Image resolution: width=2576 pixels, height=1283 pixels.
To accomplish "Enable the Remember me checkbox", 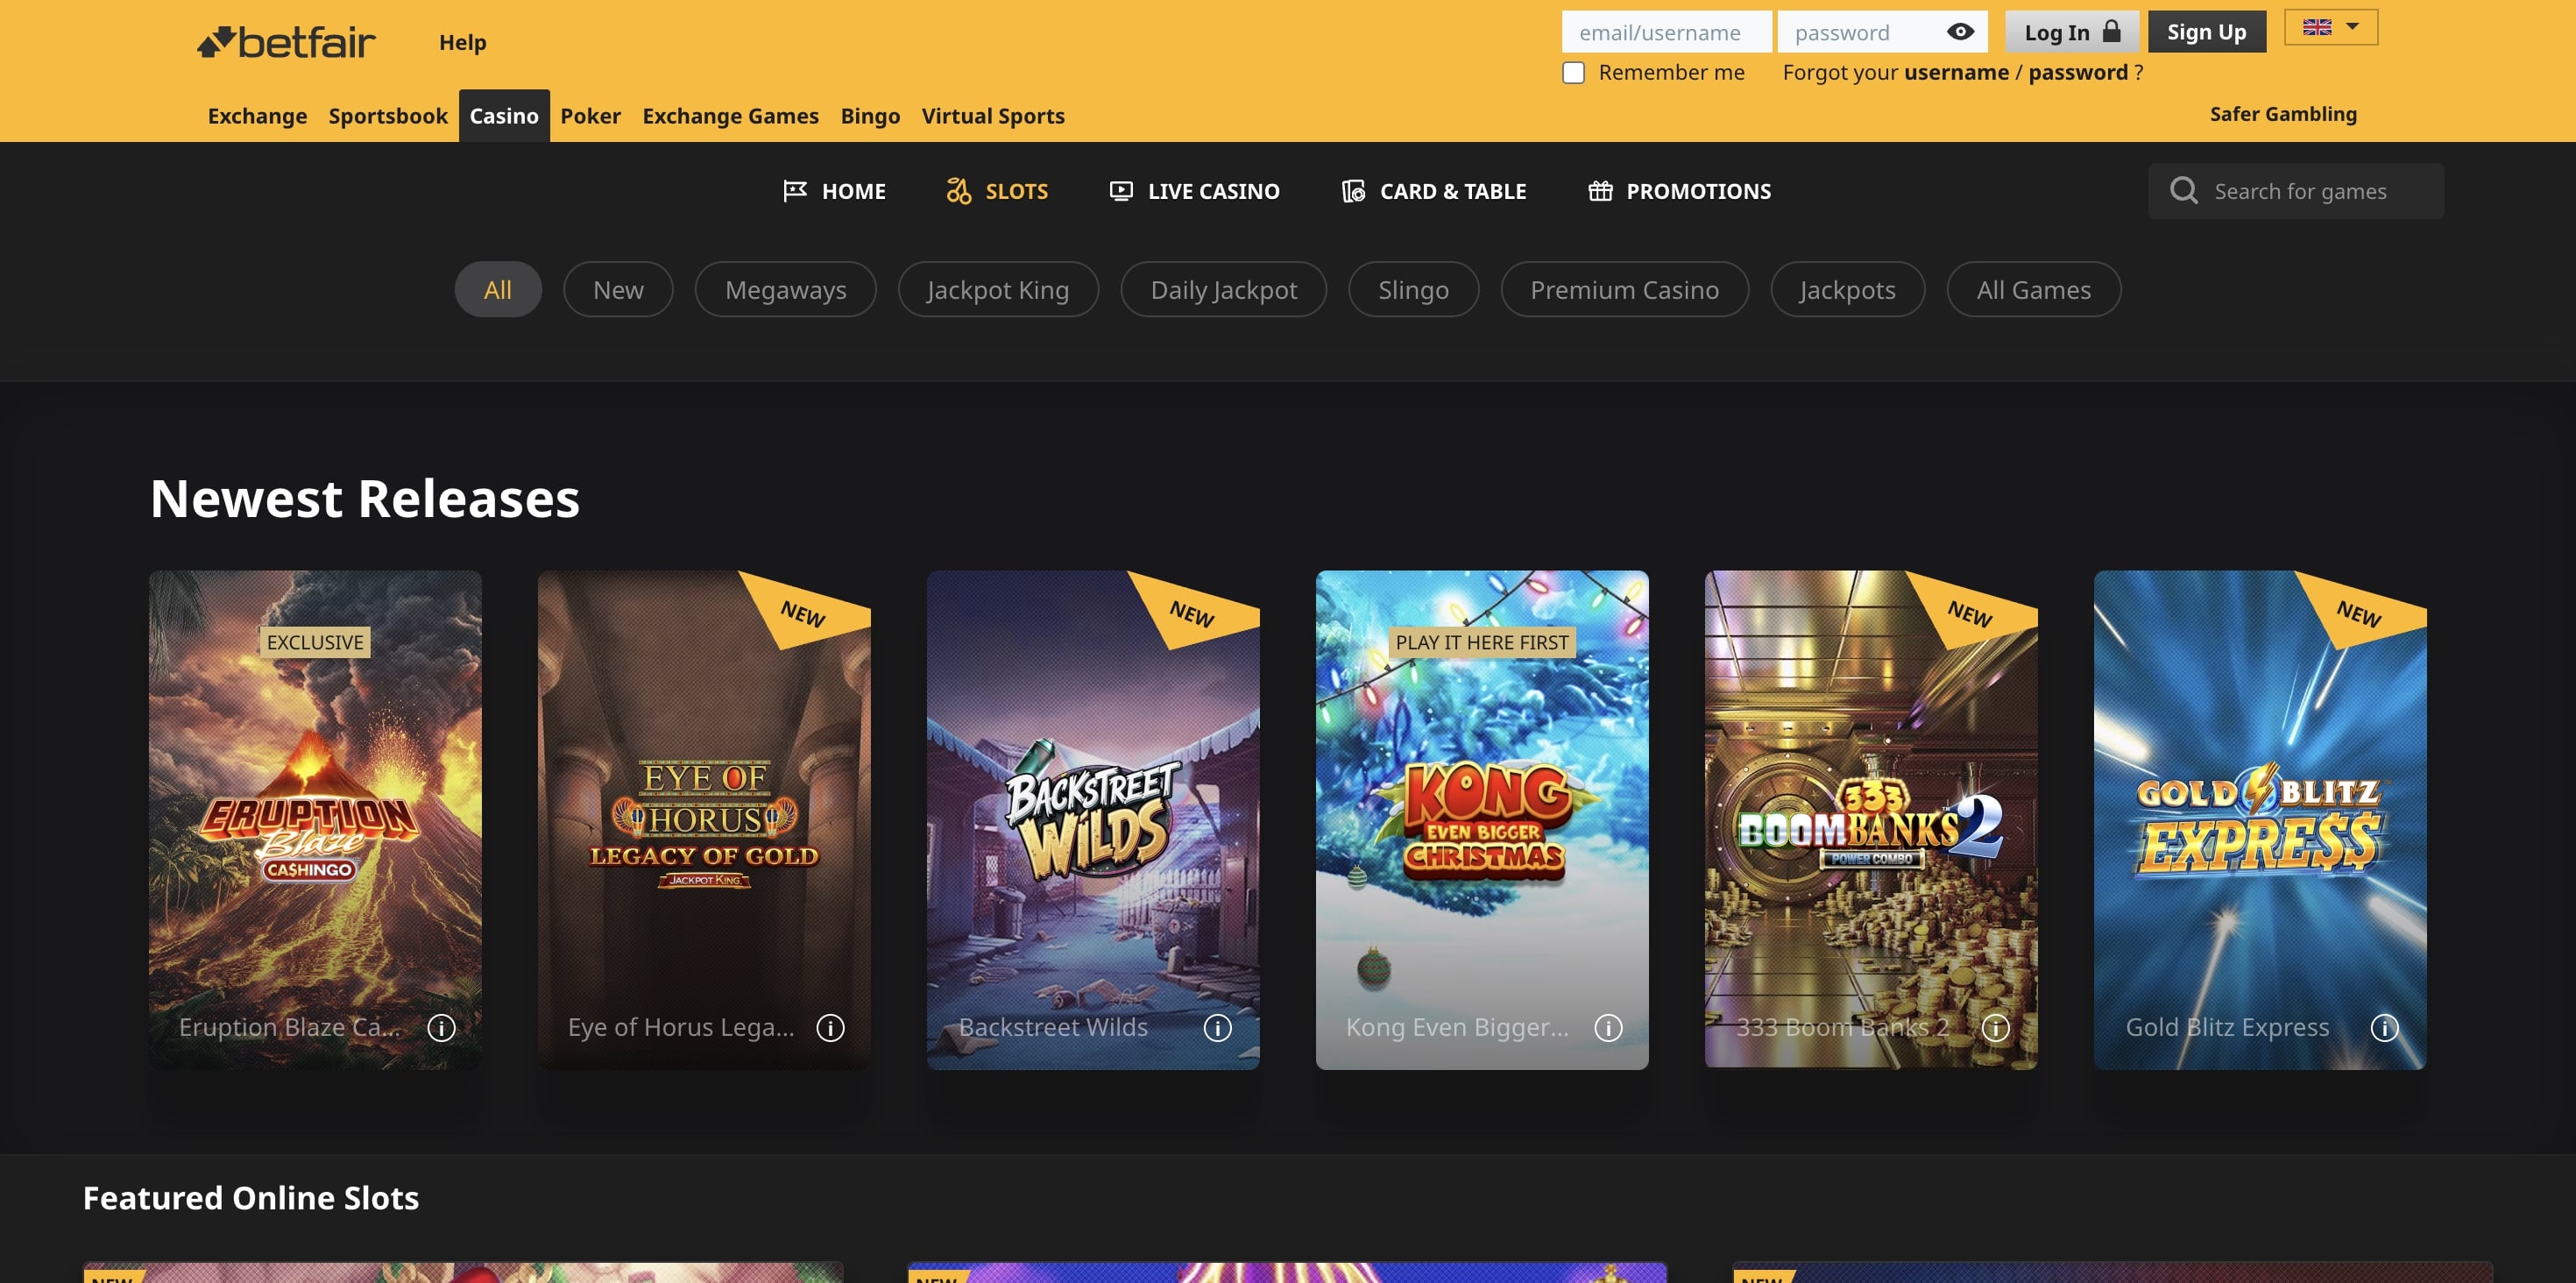I will (1573, 72).
